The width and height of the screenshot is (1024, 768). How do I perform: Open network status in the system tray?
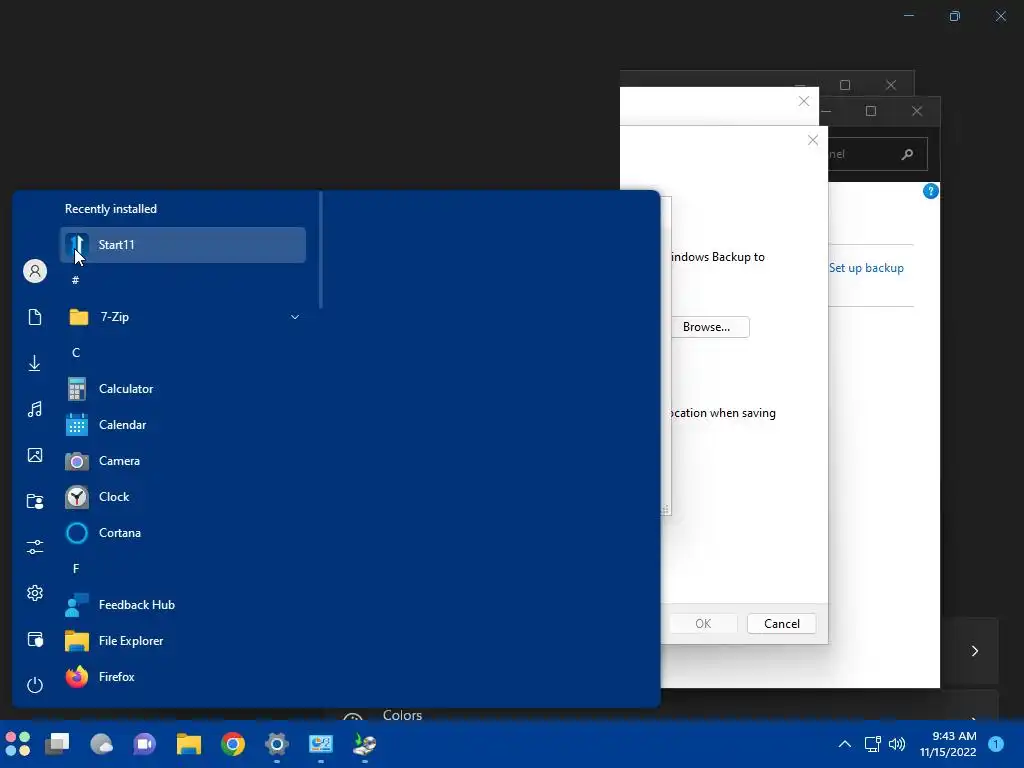pyautogui.click(x=872, y=744)
